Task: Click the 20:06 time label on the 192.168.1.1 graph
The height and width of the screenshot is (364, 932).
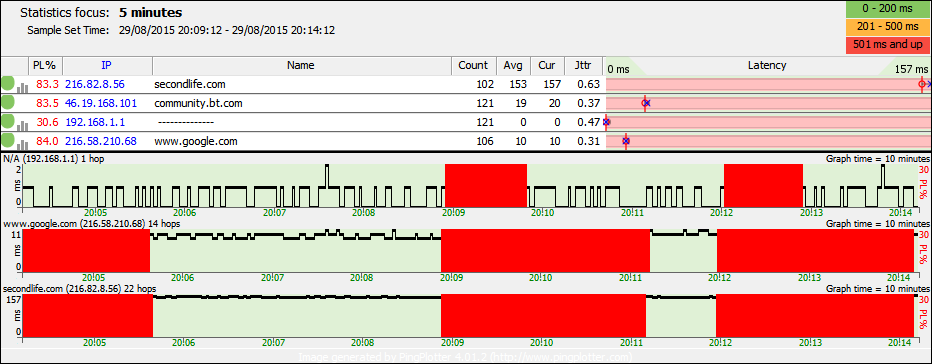Action: coord(185,213)
